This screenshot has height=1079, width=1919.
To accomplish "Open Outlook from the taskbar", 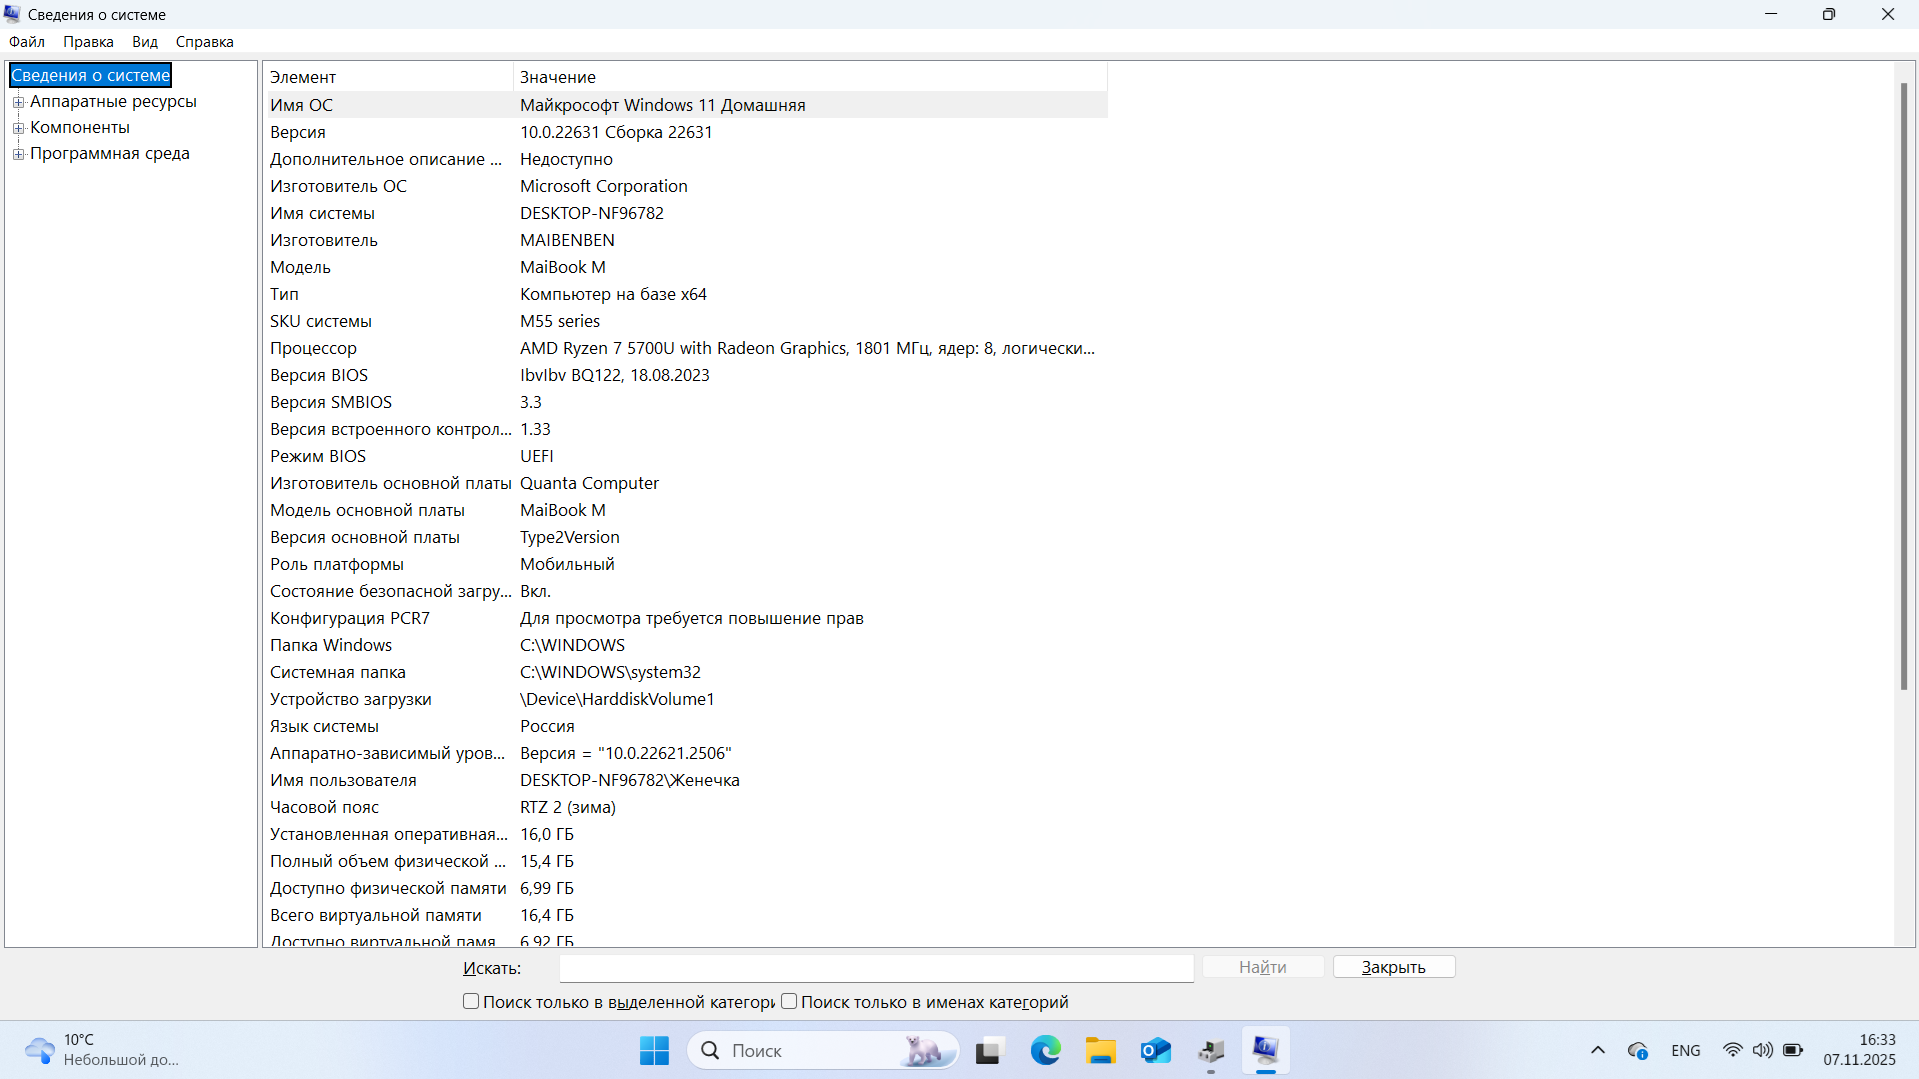I will [1155, 1050].
